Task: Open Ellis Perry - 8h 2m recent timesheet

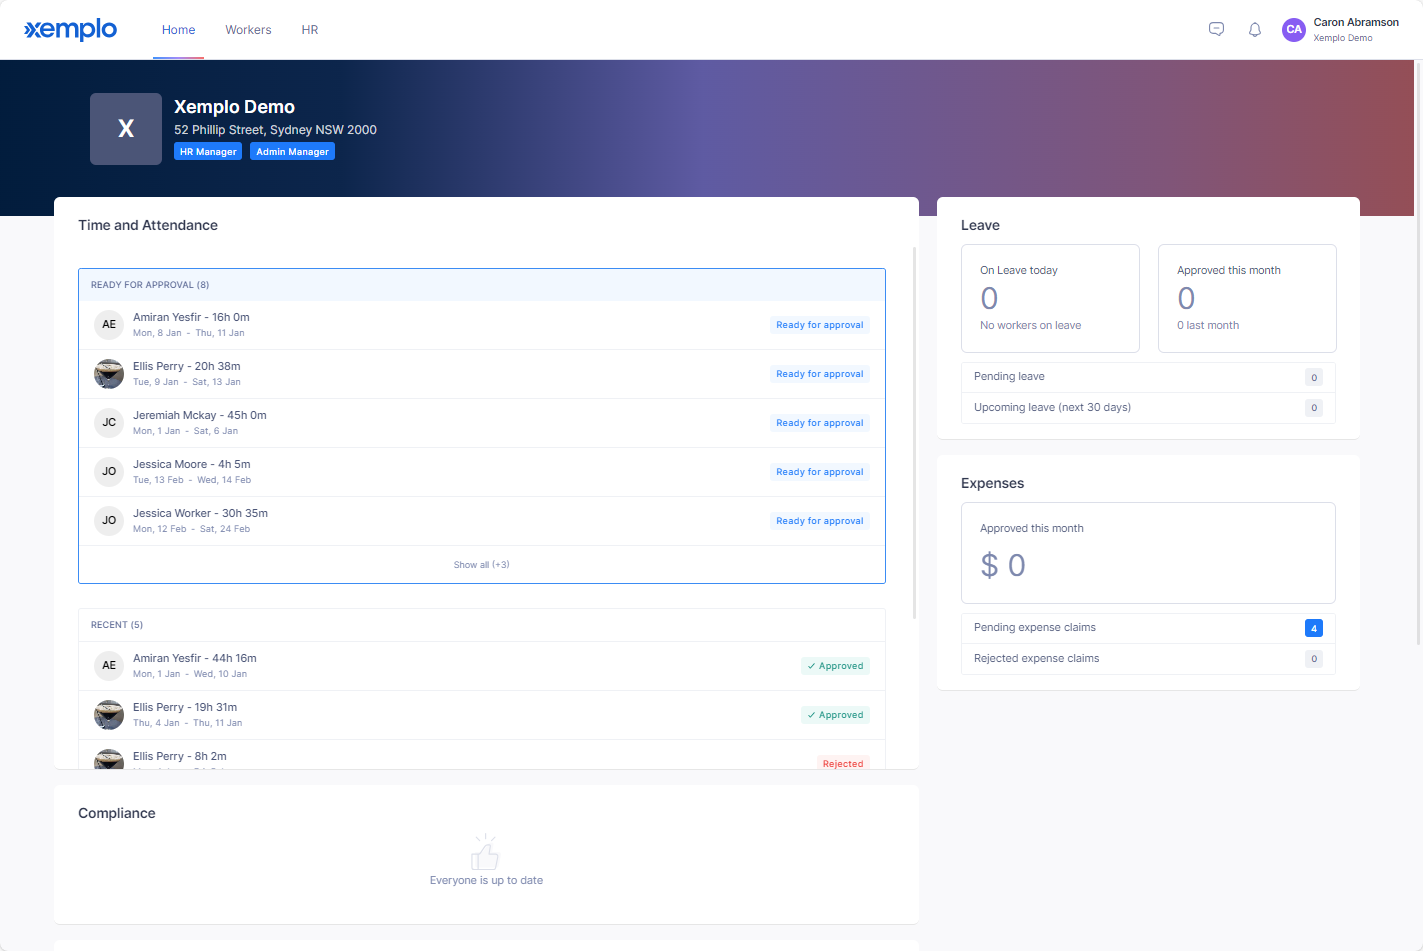Action: pos(482,755)
